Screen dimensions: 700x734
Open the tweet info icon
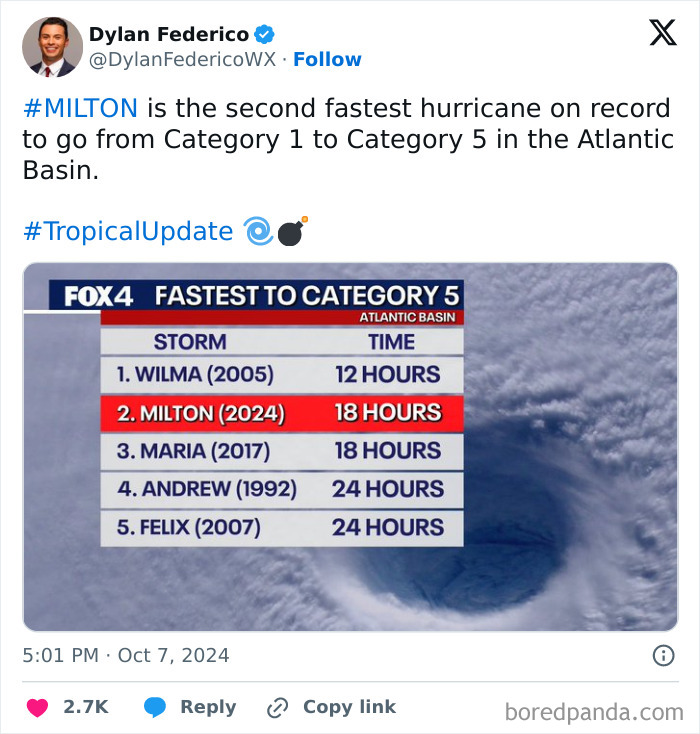click(662, 656)
